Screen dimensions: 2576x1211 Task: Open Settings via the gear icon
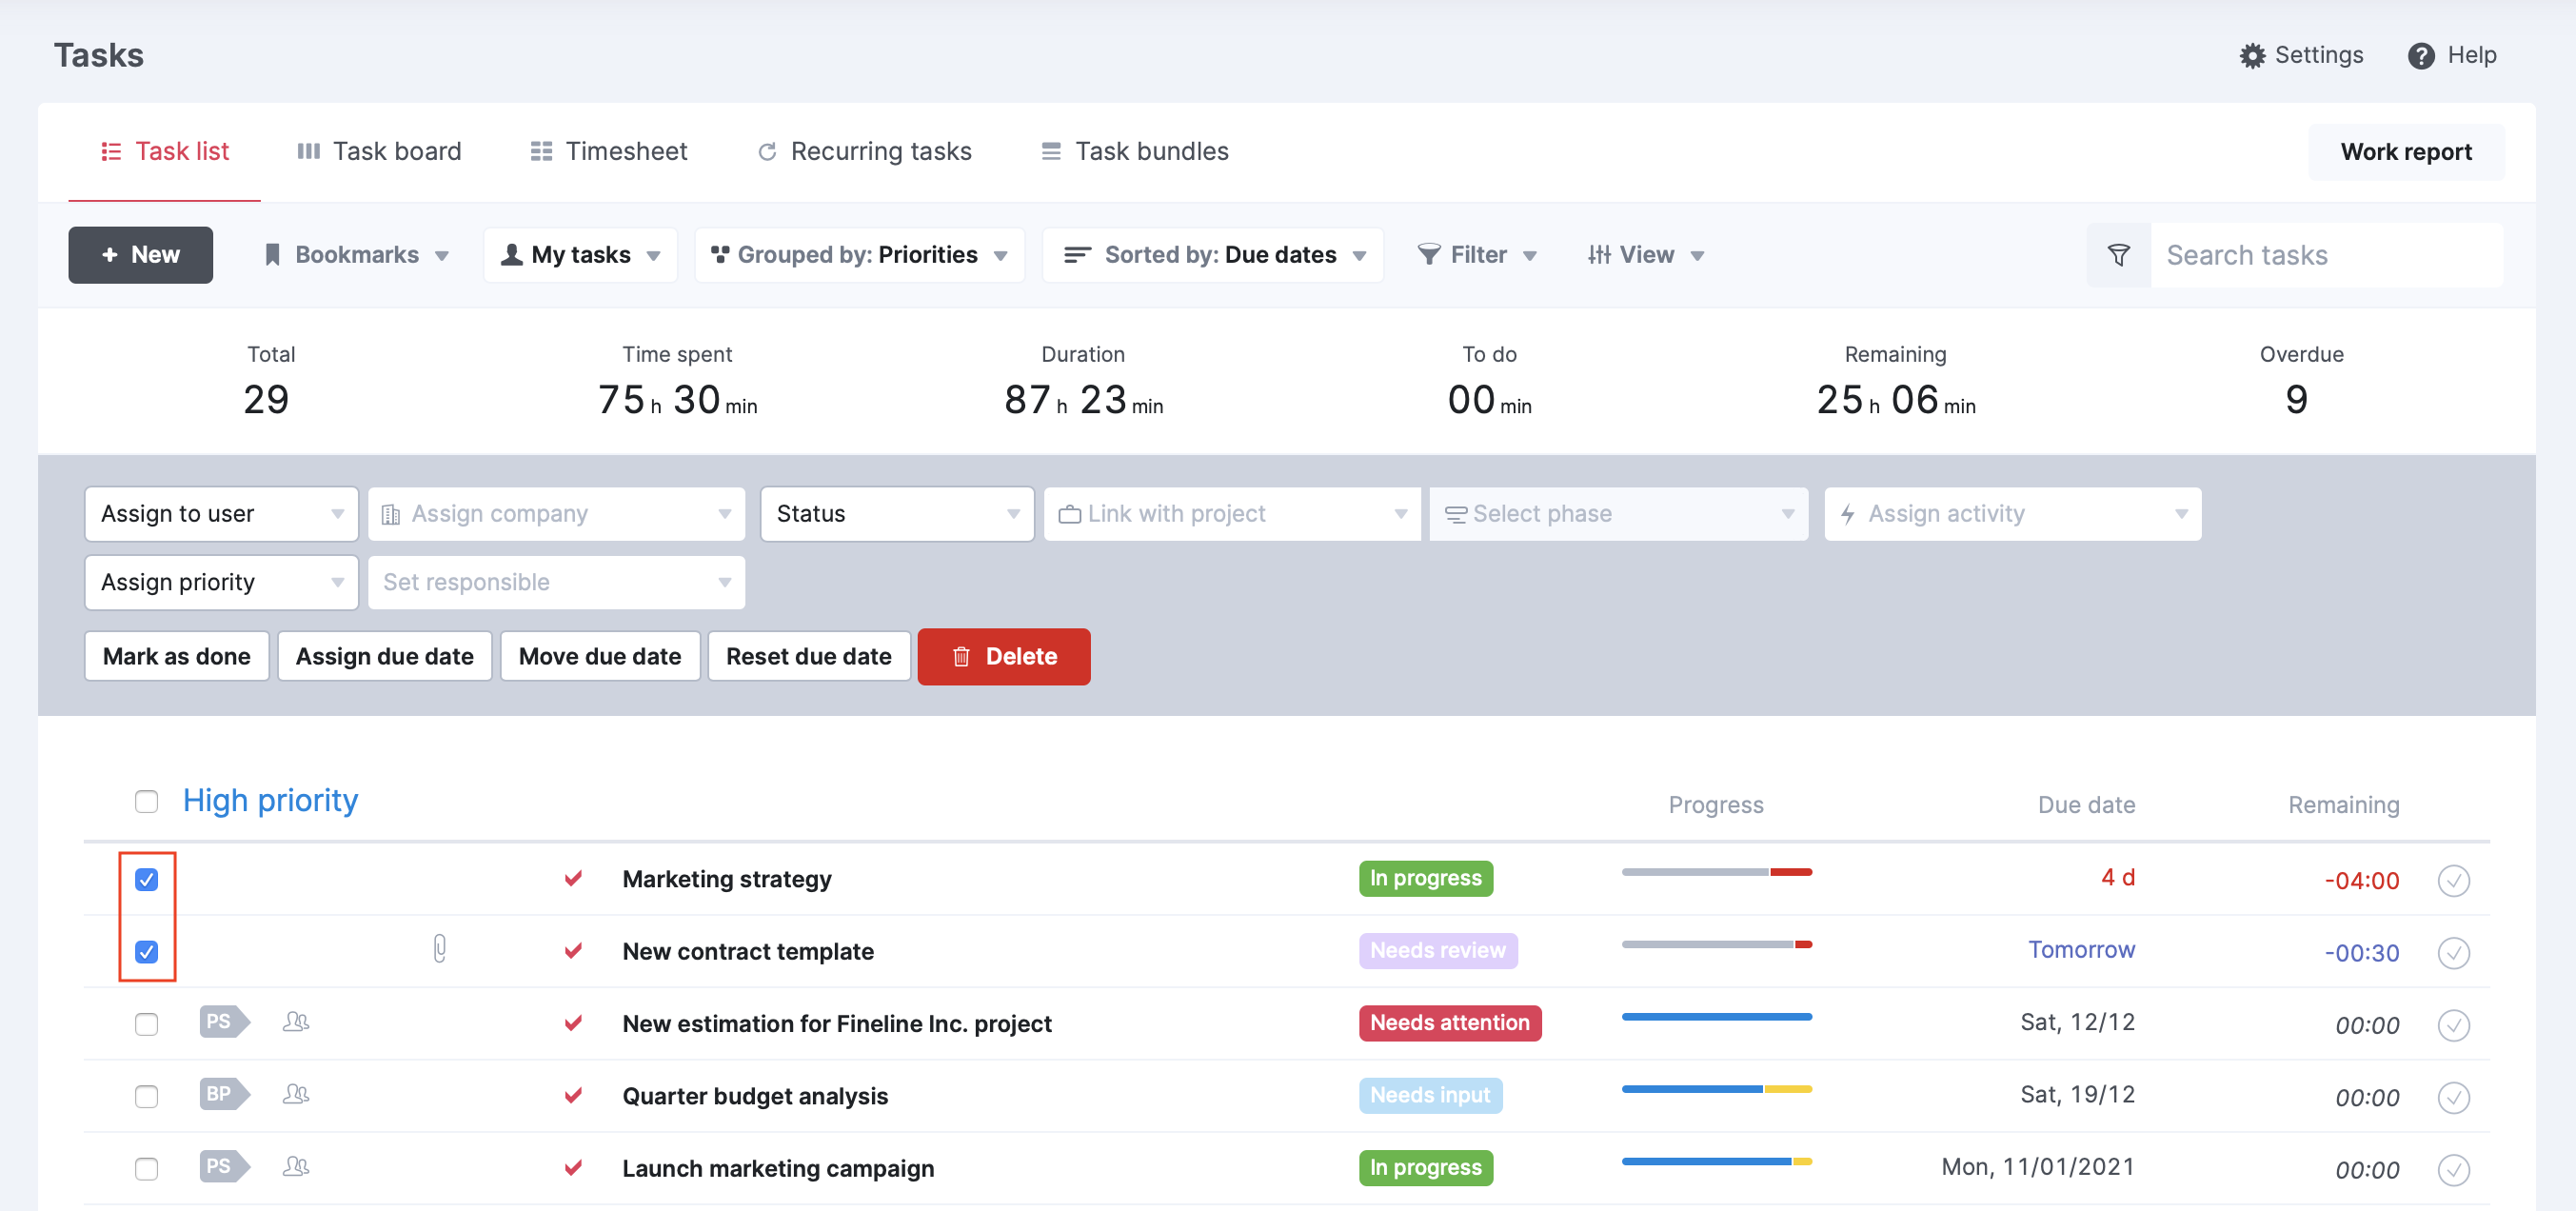tap(2251, 56)
